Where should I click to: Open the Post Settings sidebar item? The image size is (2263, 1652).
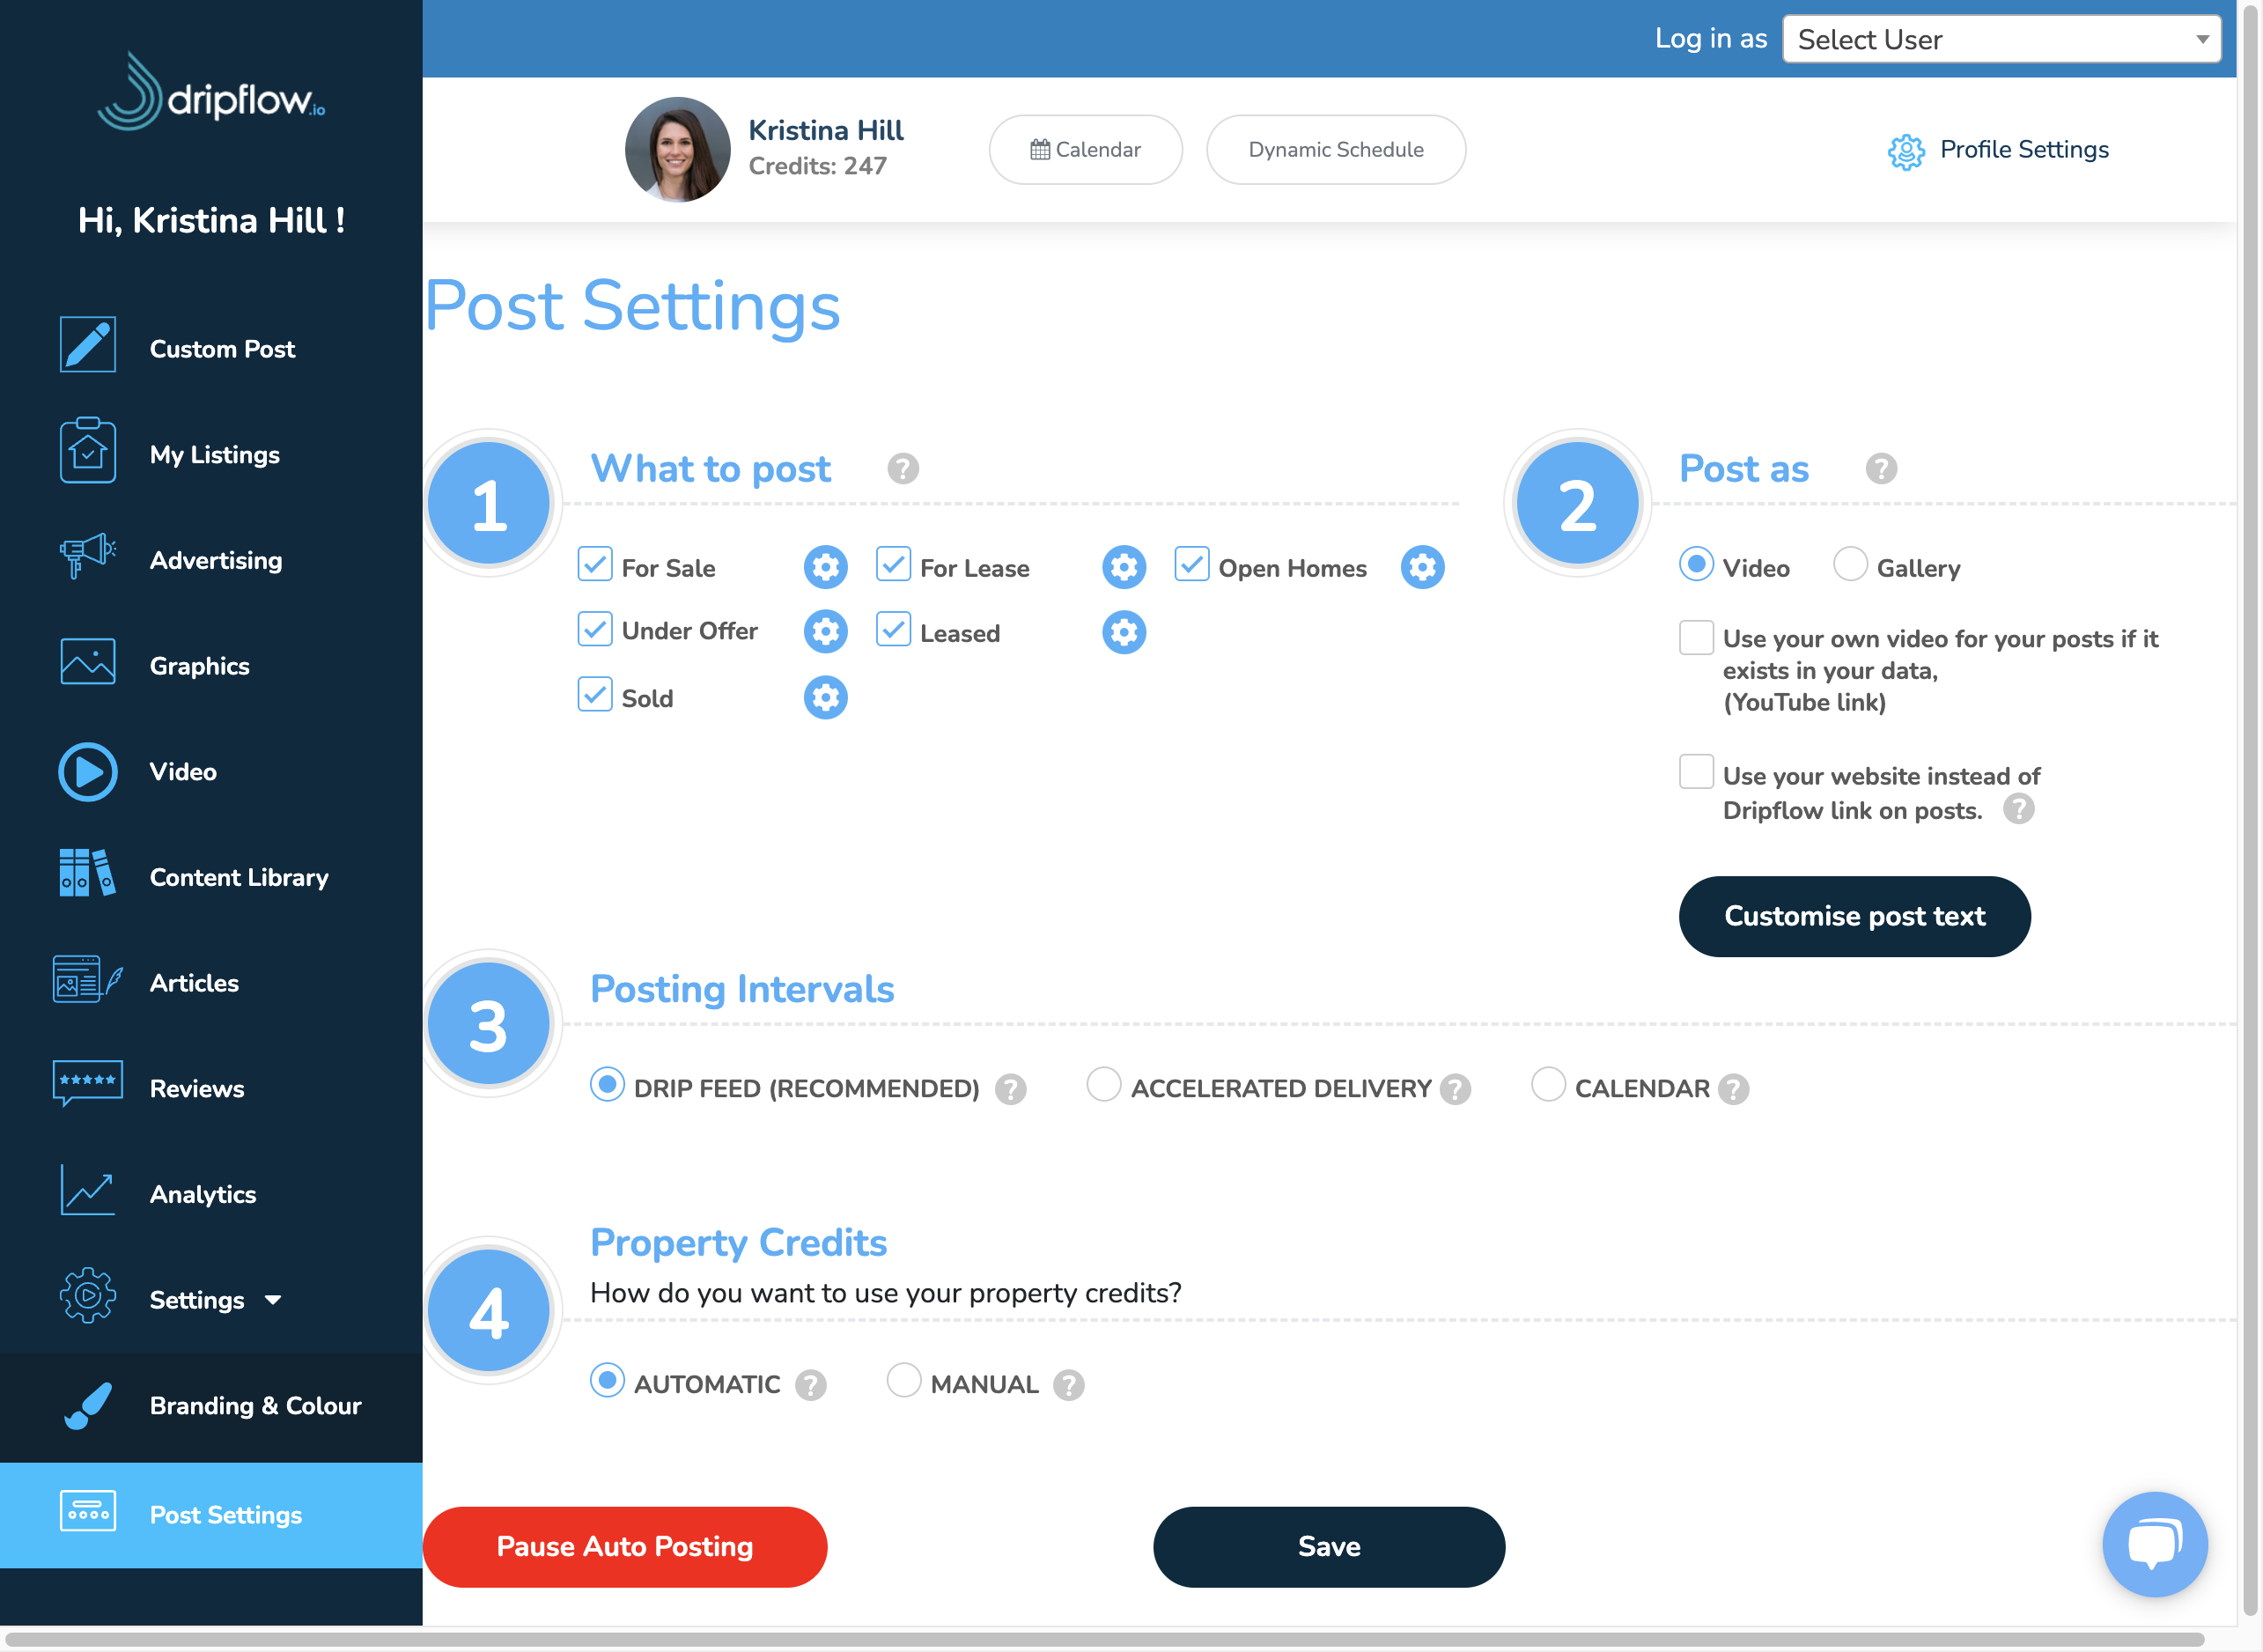pyautogui.click(x=211, y=1515)
